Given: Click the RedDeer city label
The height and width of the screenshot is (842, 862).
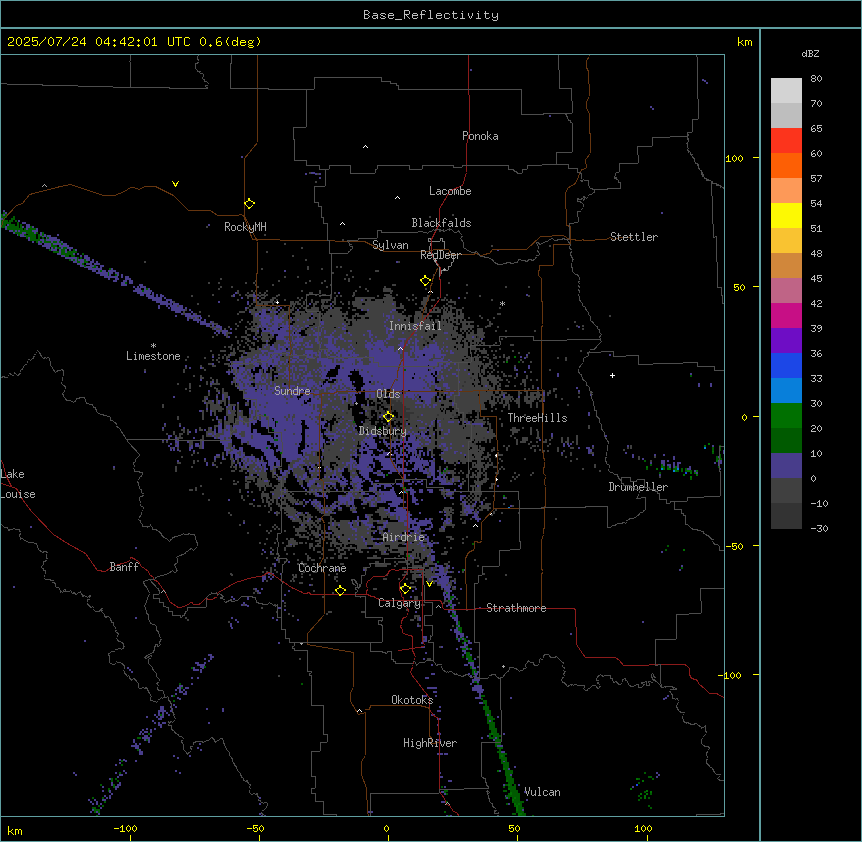Looking at the screenshot, I should (440, 255).
